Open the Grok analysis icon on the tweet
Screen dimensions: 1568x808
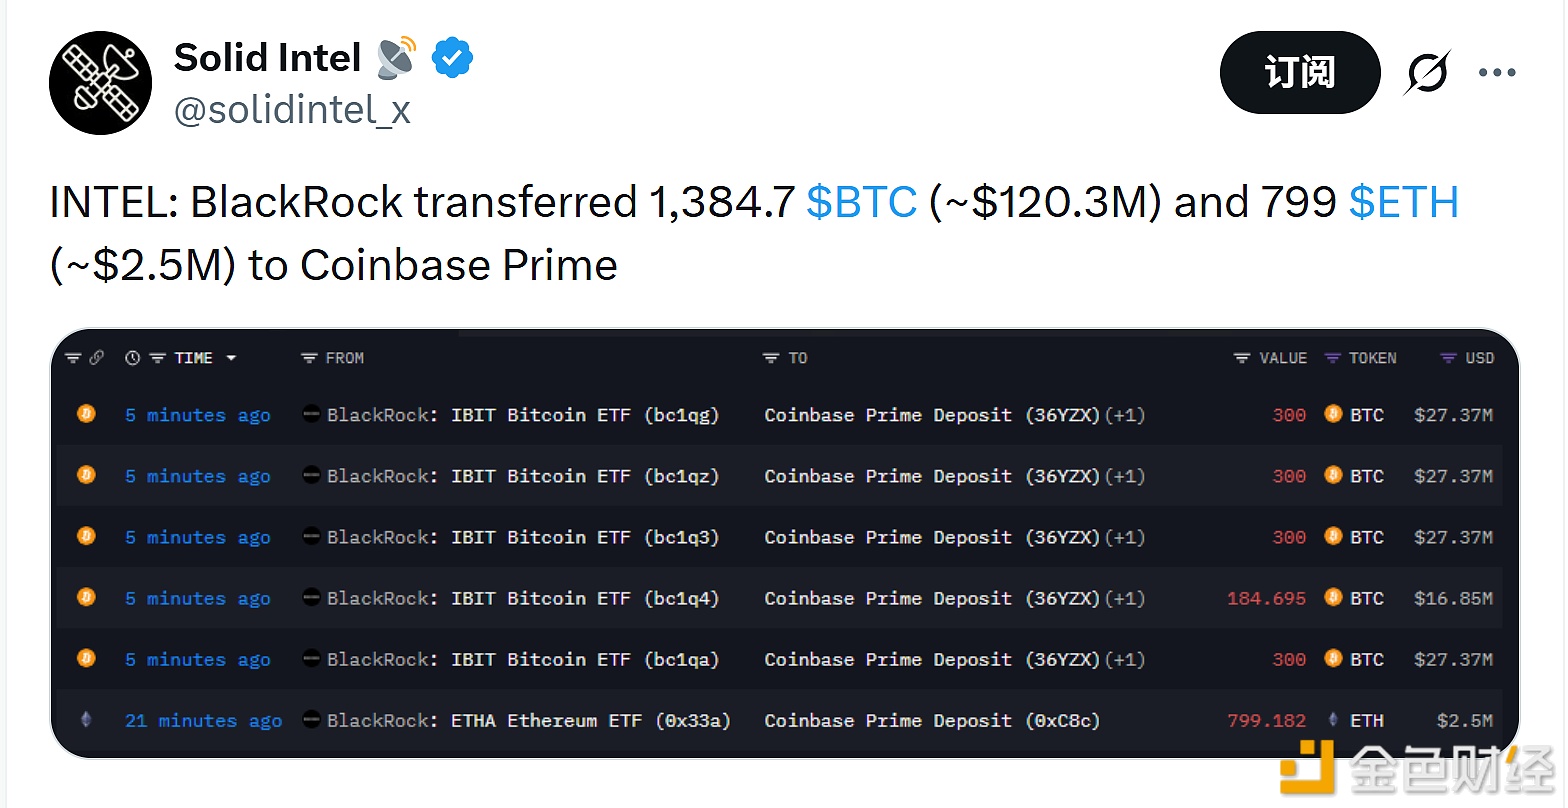[1427, 71]
